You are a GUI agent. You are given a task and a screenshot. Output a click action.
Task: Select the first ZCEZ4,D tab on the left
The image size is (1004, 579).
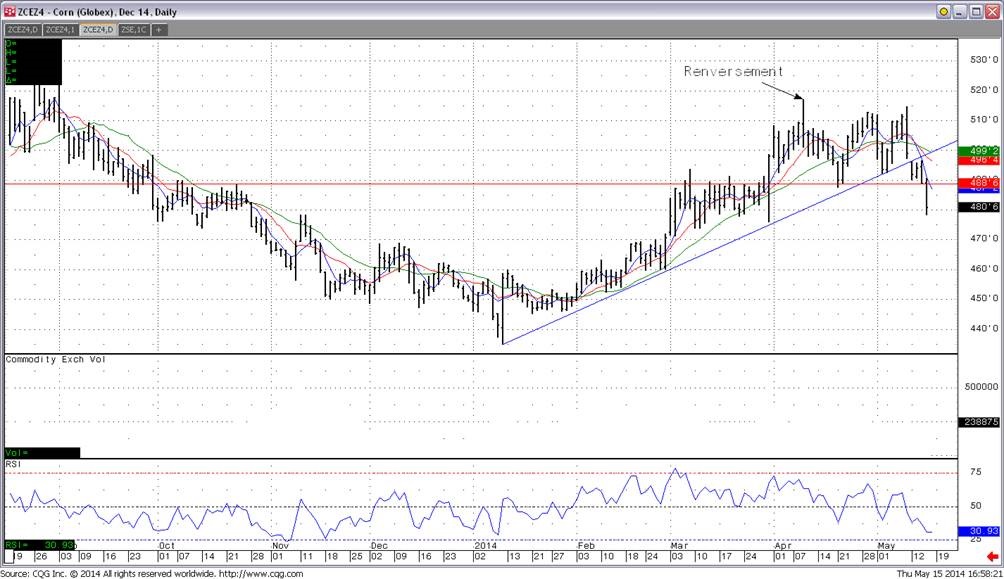tap(23, 30)
